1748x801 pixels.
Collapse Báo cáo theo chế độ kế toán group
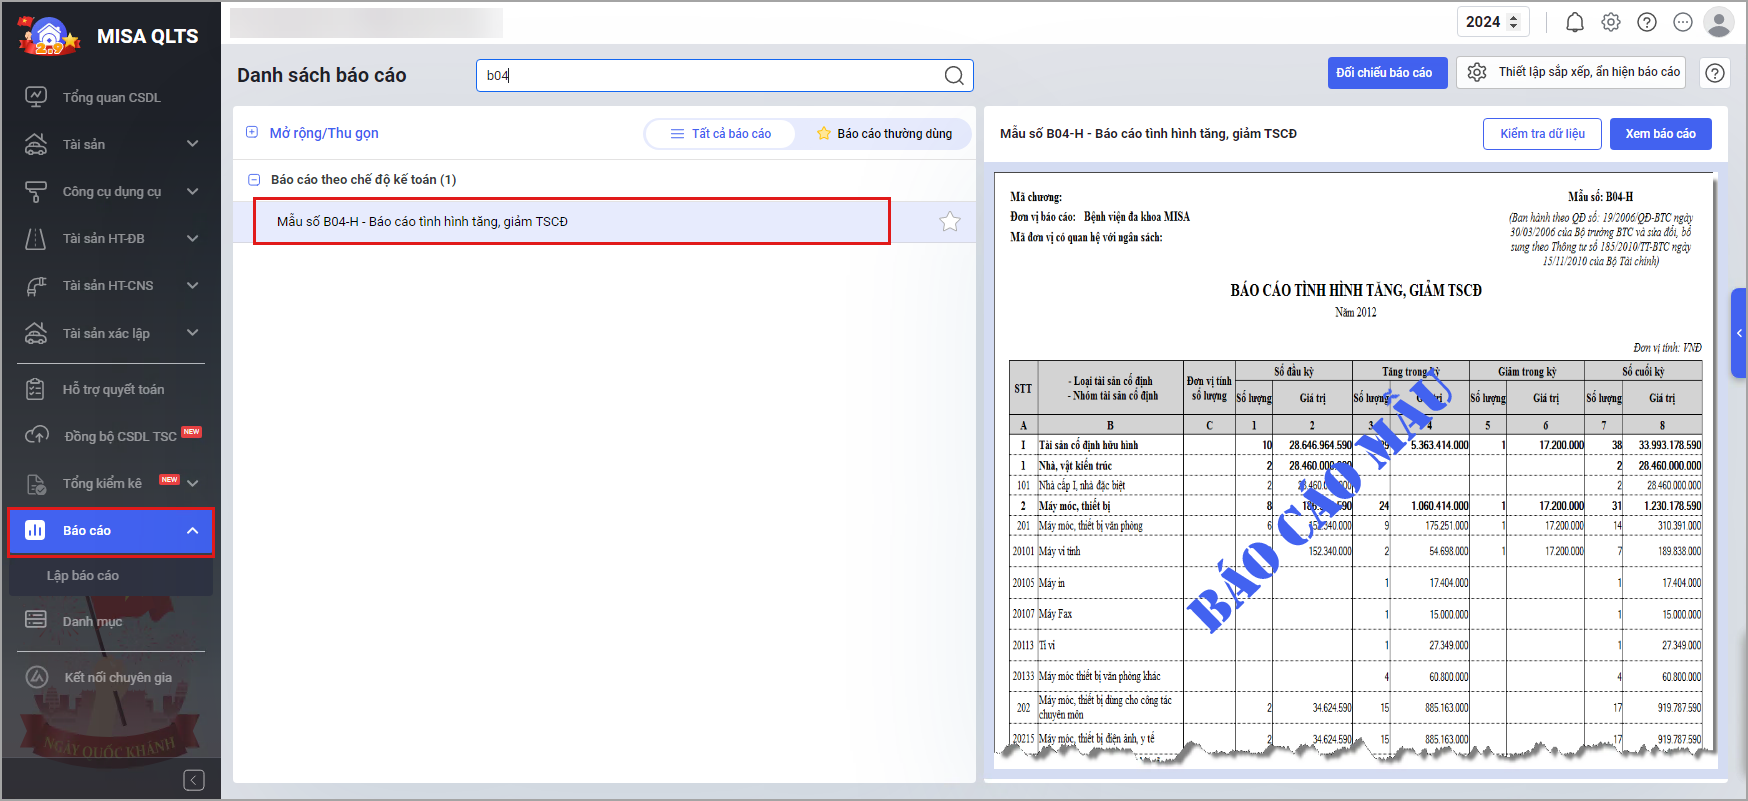254,180
